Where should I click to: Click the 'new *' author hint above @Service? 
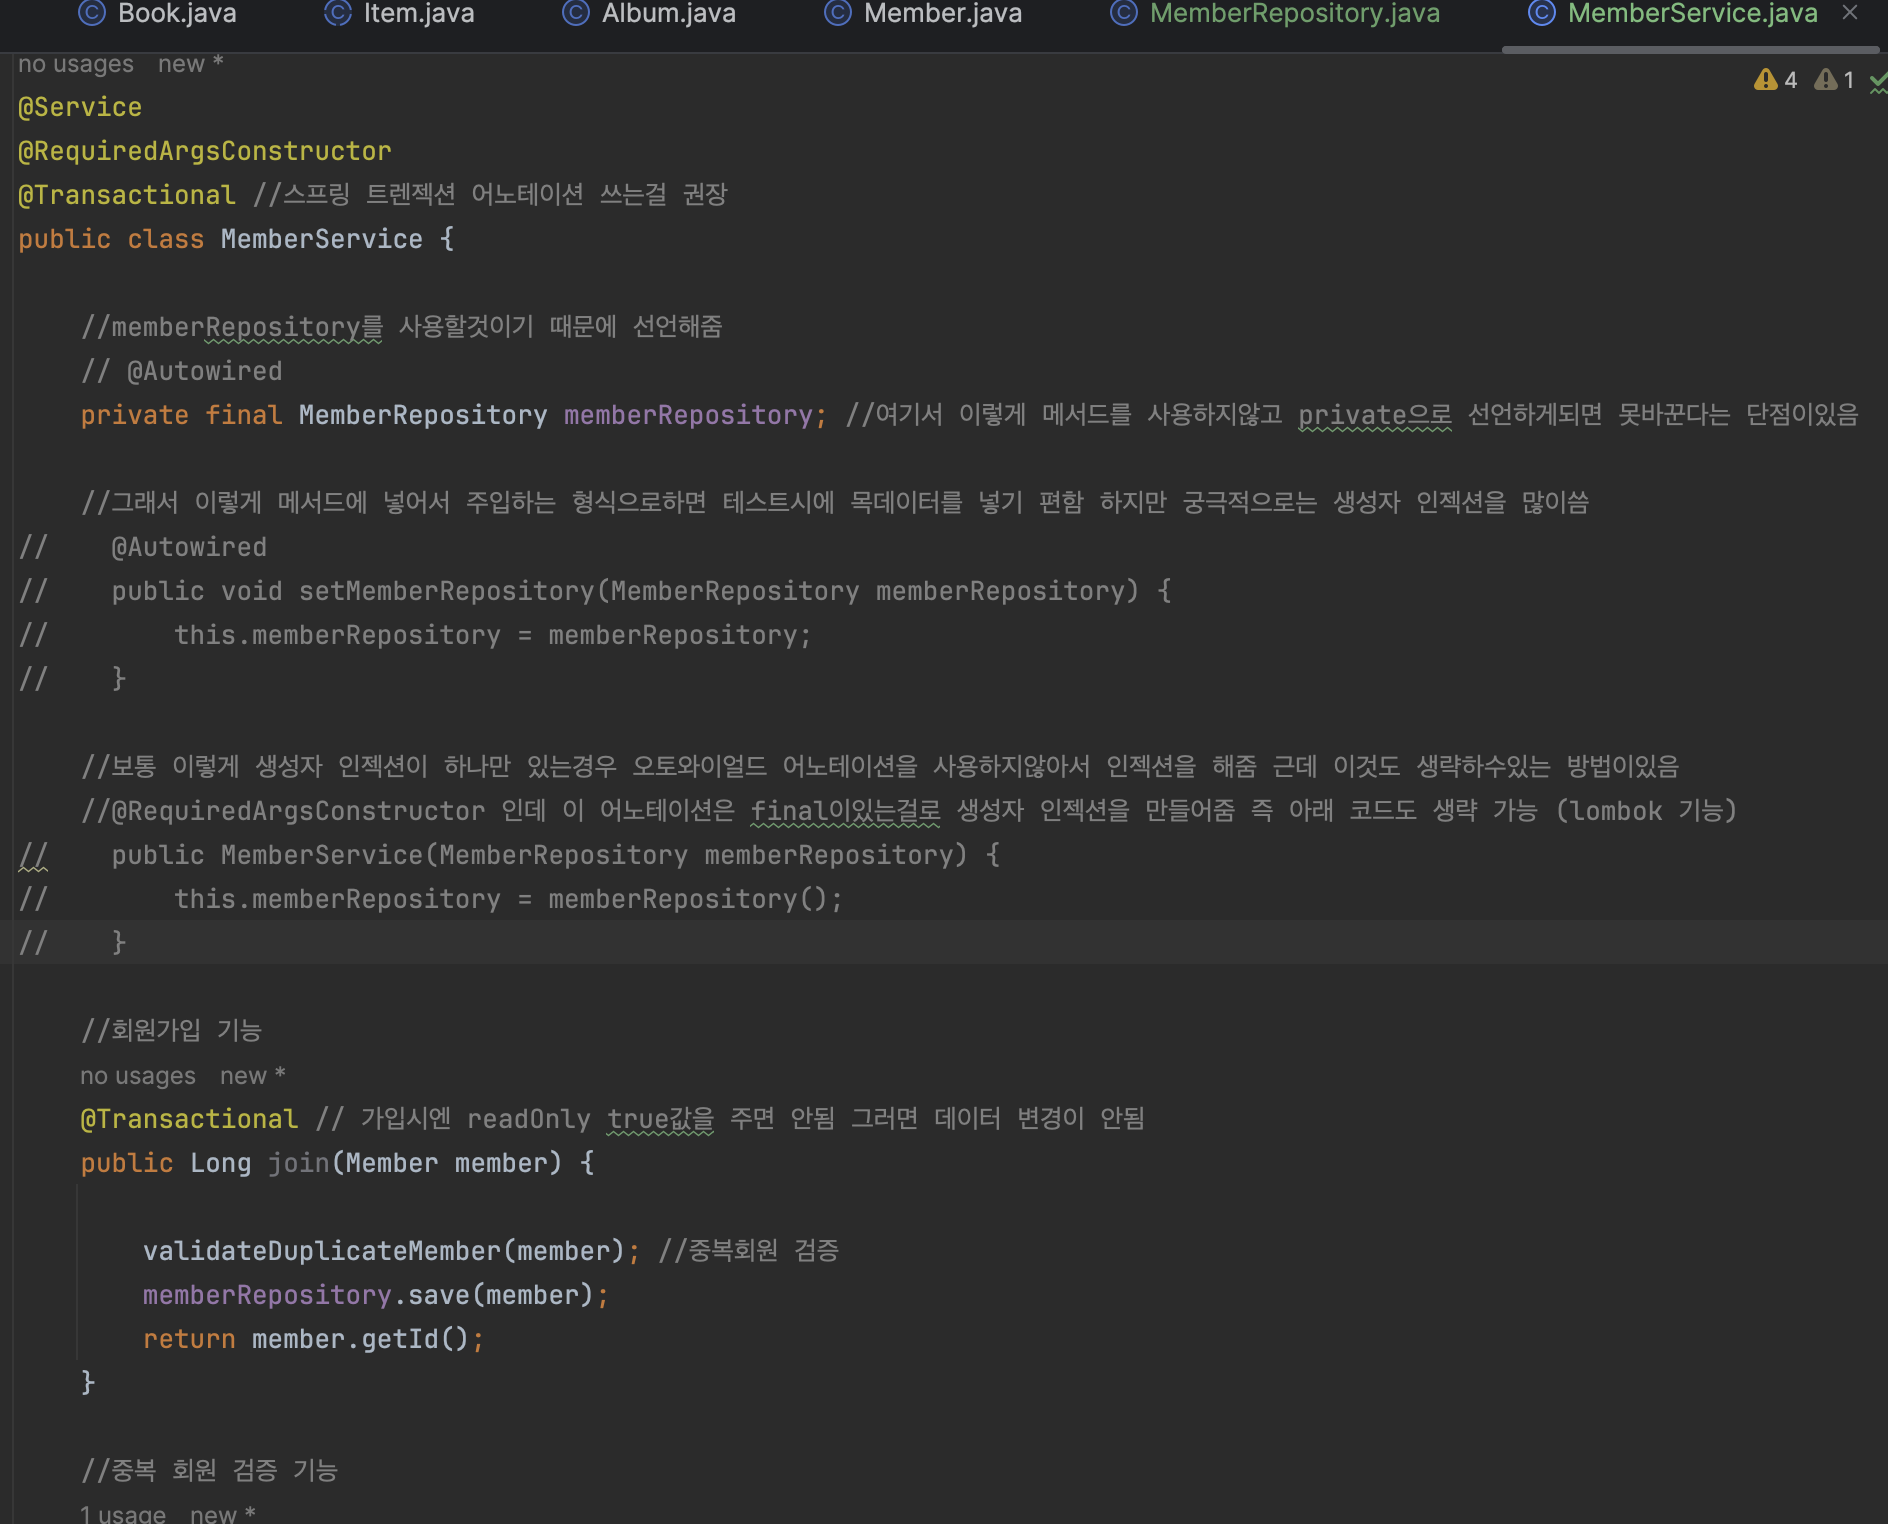[191, 64]
